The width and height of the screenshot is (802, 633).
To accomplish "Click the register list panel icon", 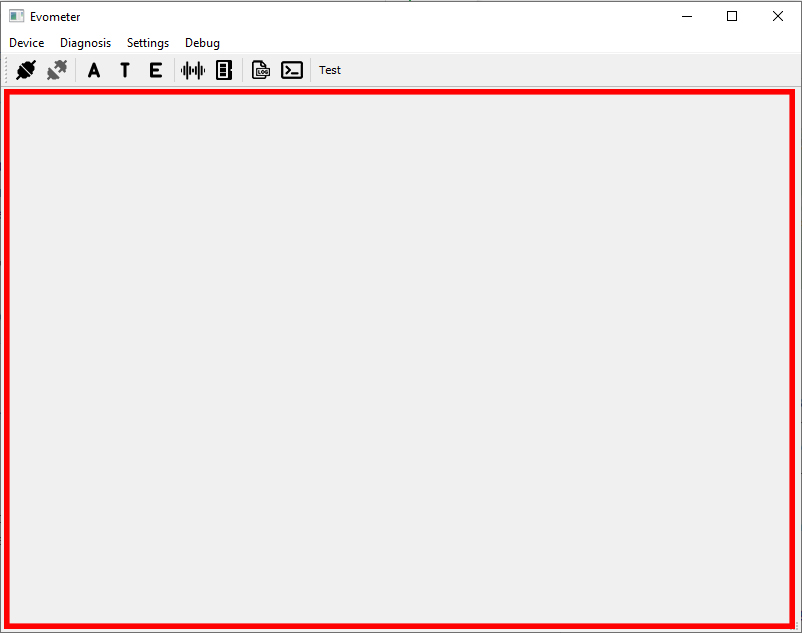I will click(224, 70).
